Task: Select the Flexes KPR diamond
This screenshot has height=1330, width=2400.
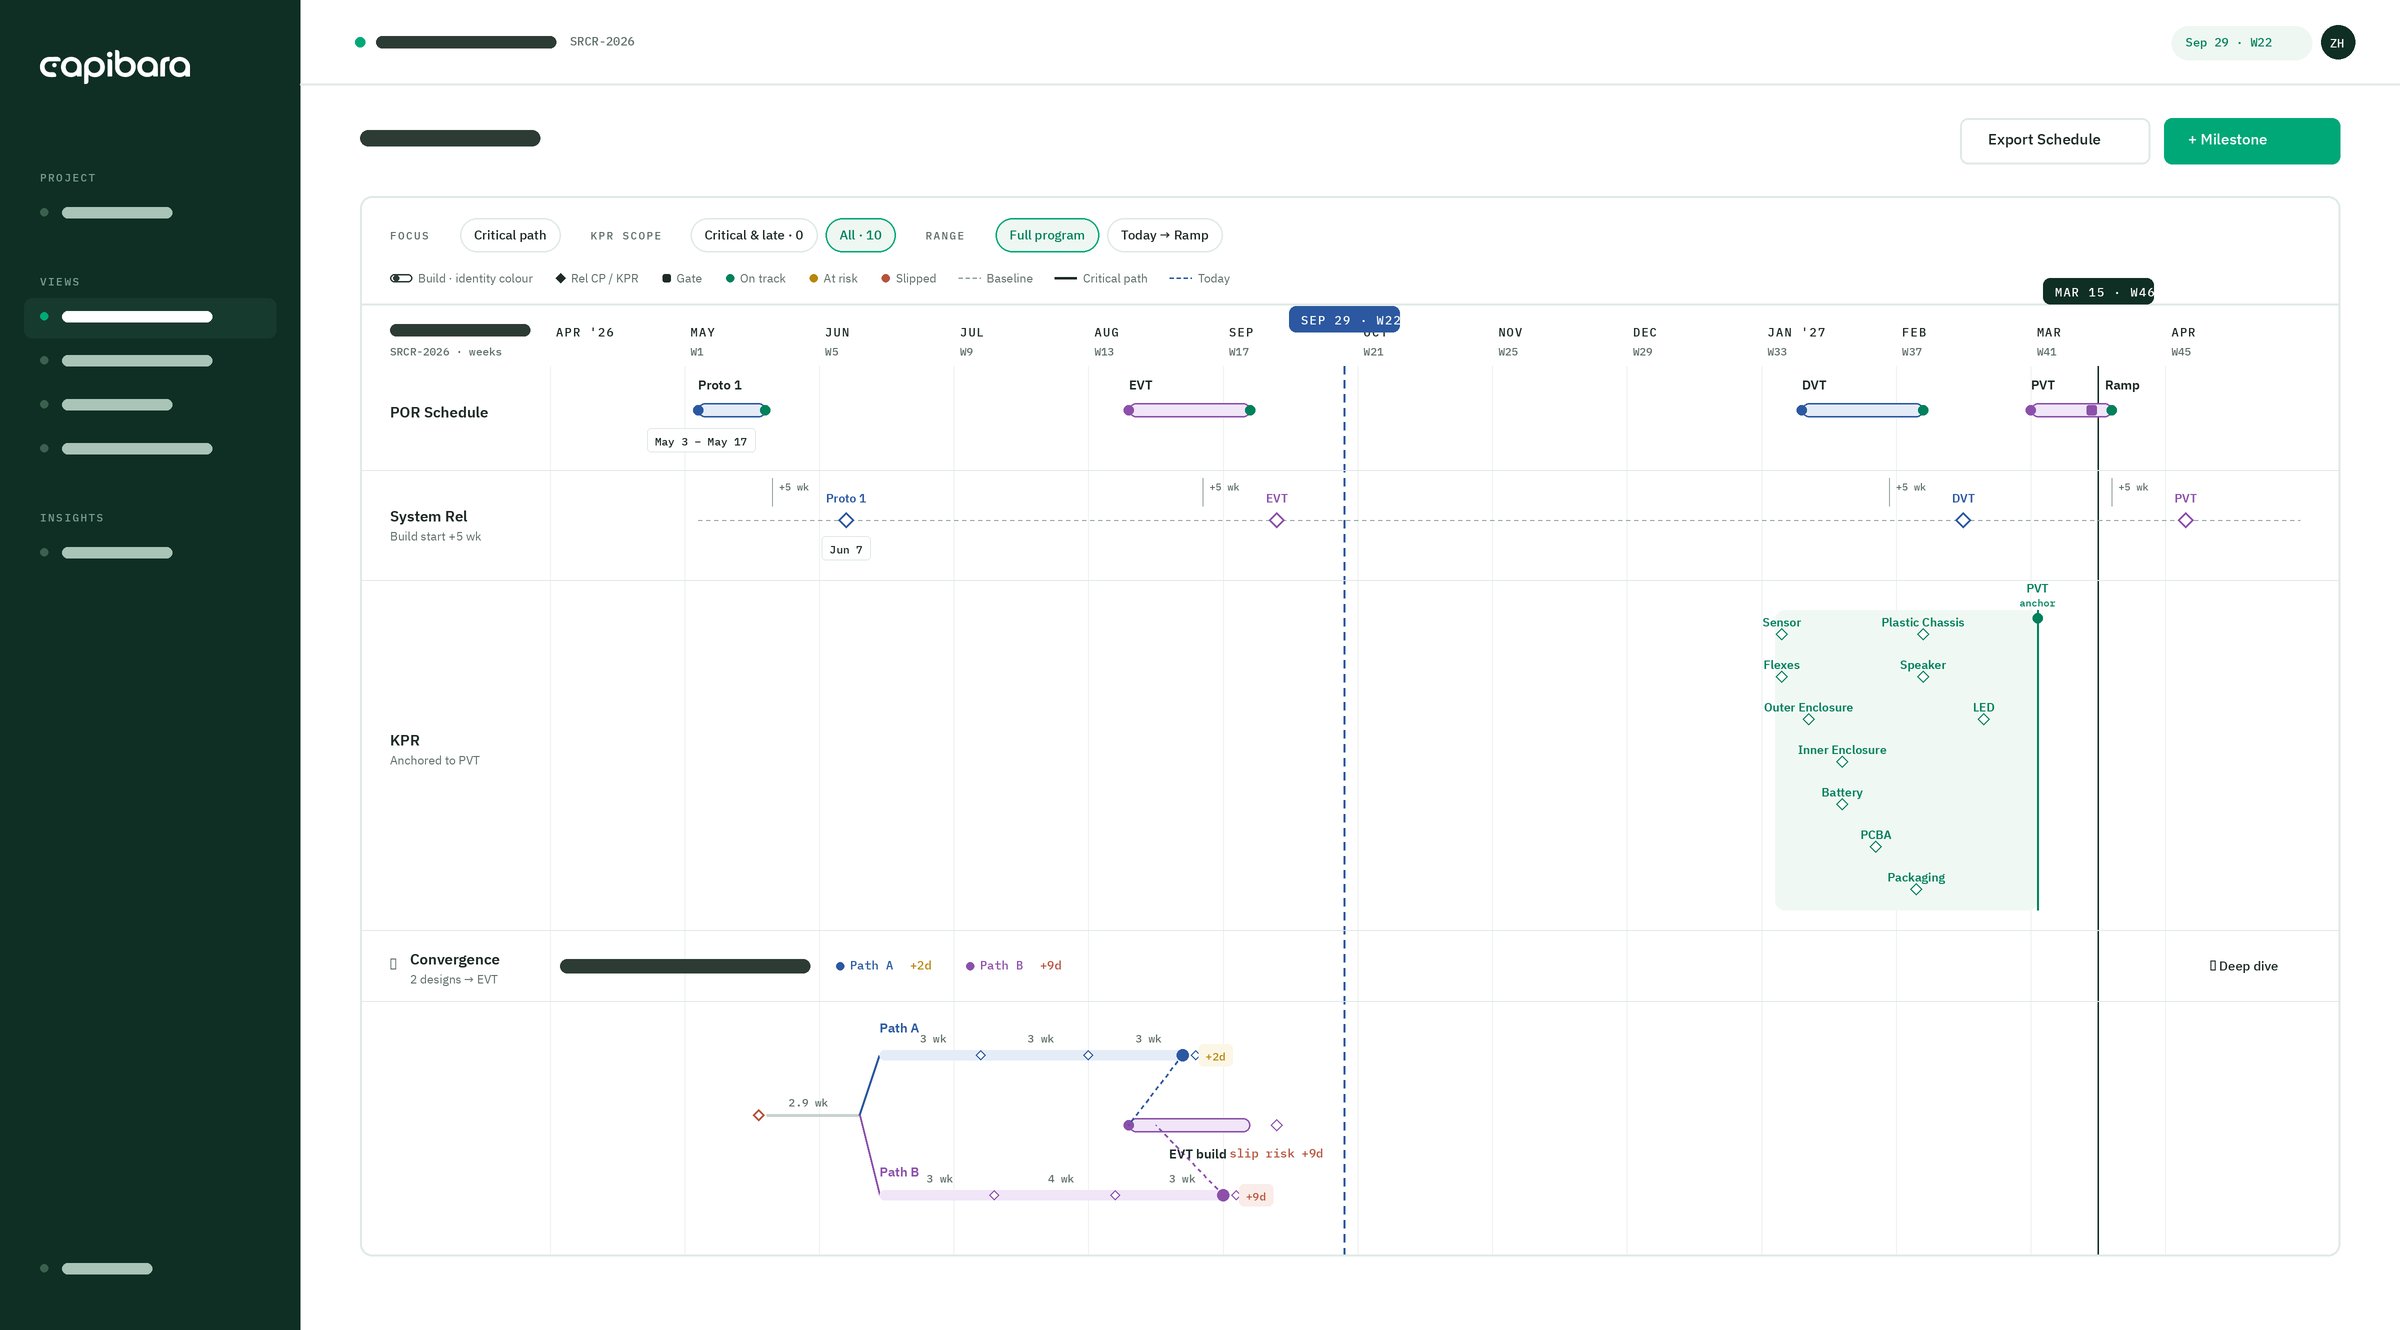Action: point(1781,677)
